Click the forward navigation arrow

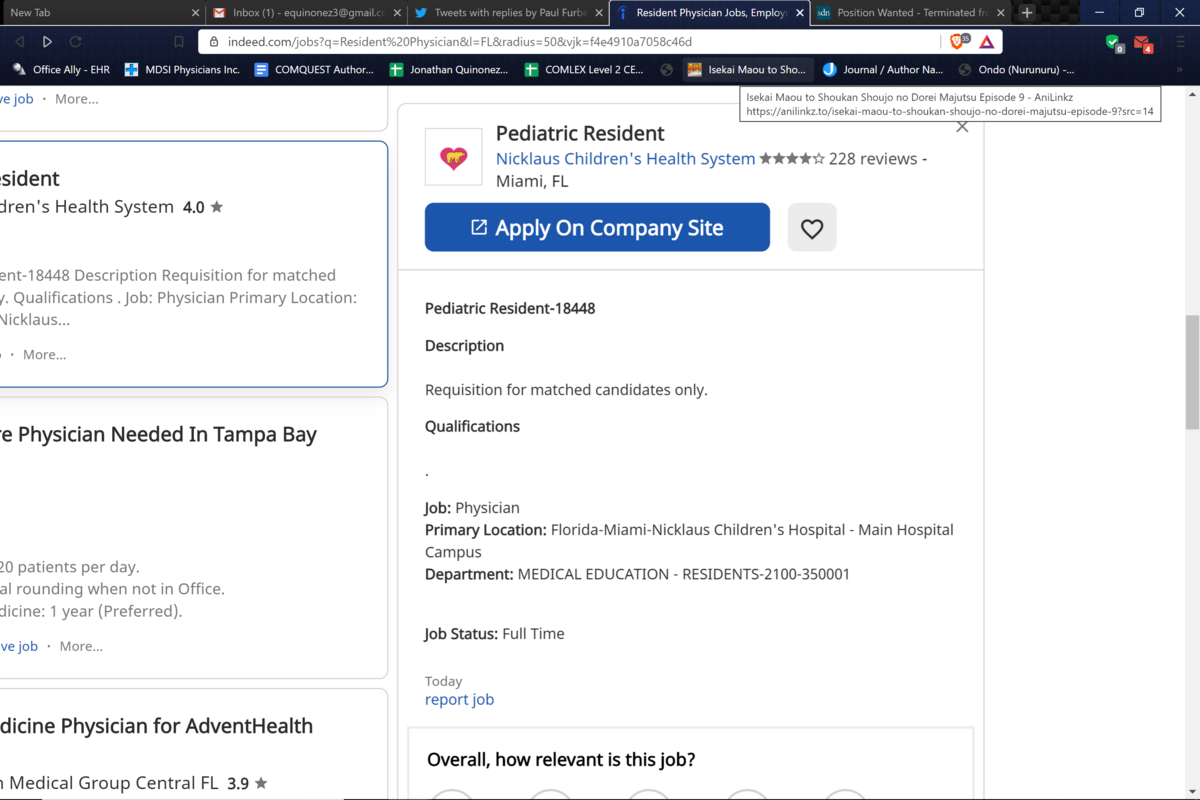47,42
